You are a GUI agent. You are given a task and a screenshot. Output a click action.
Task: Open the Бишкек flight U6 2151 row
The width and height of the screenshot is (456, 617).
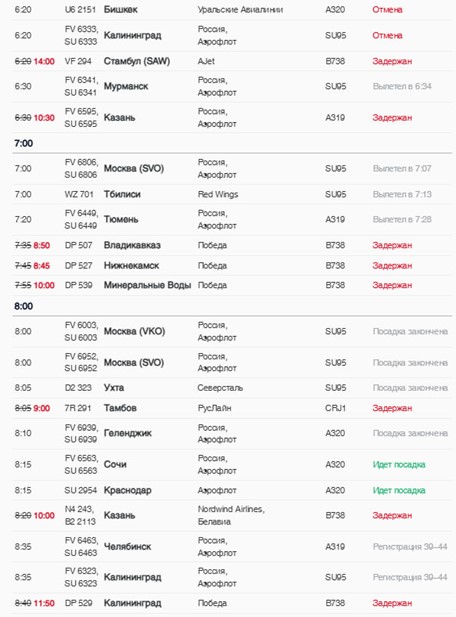coord(232,9)
